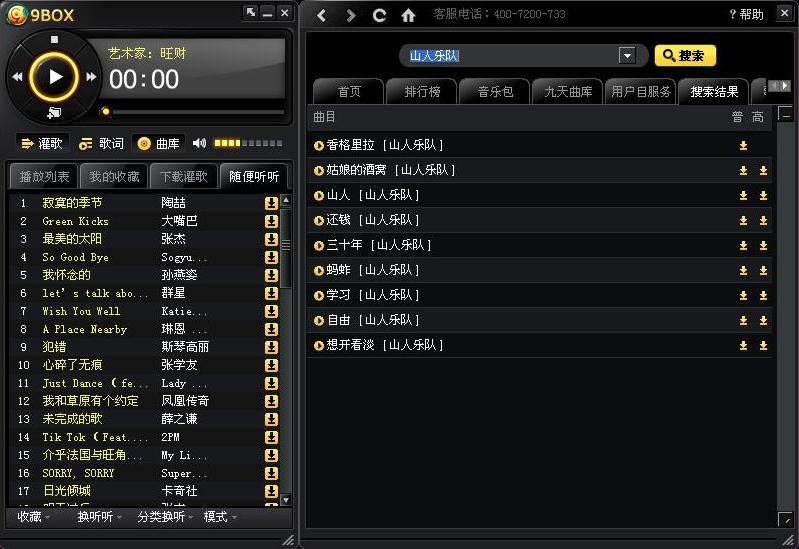This screenshot has width=799, height=549.
Task: Switch the player to mini mode
Action: coord(251,12)
